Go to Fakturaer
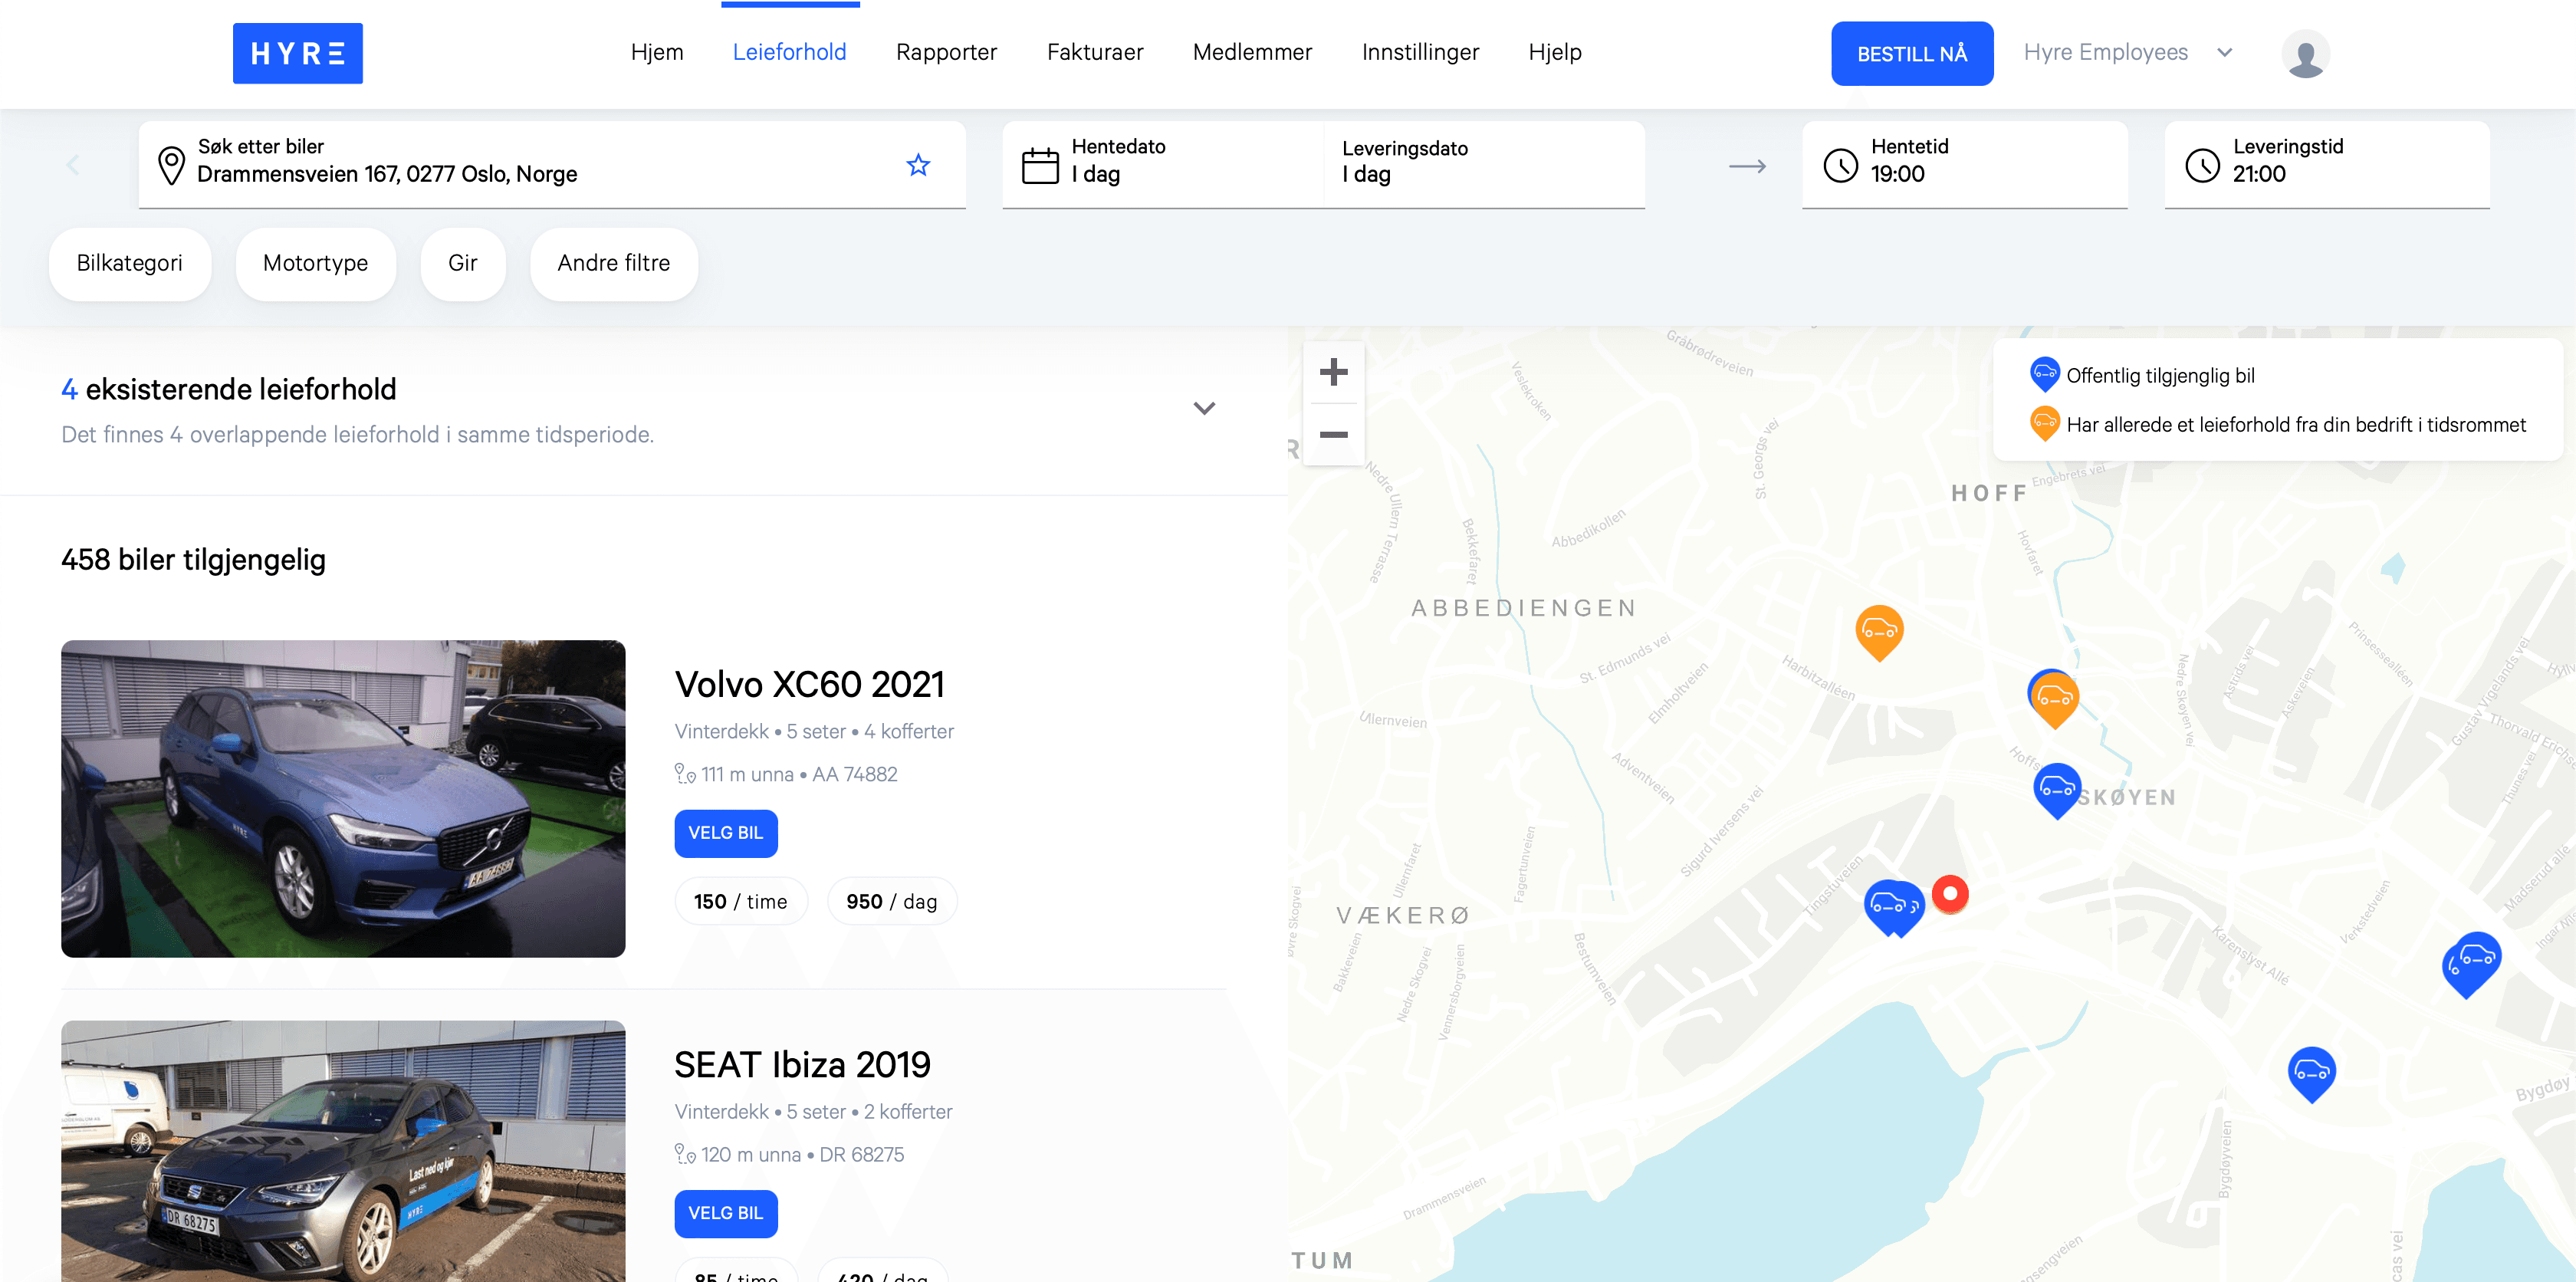 1095,52
